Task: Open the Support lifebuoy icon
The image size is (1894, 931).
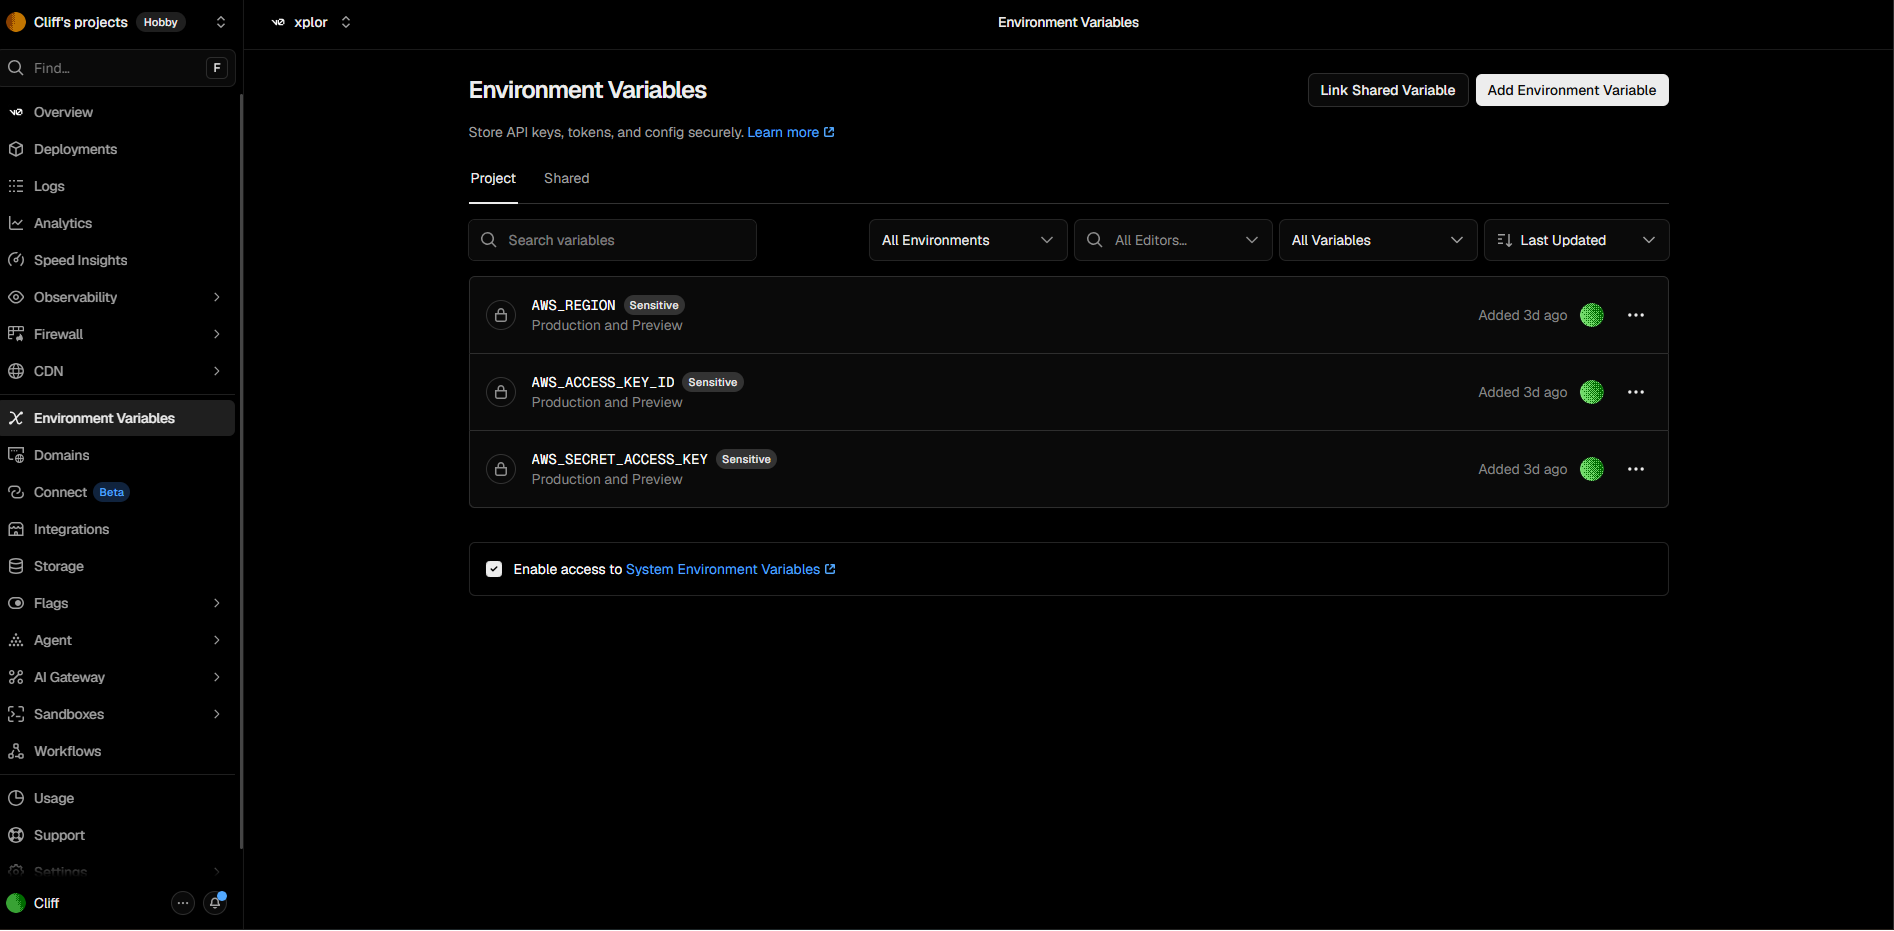Action: pos(16,835)
